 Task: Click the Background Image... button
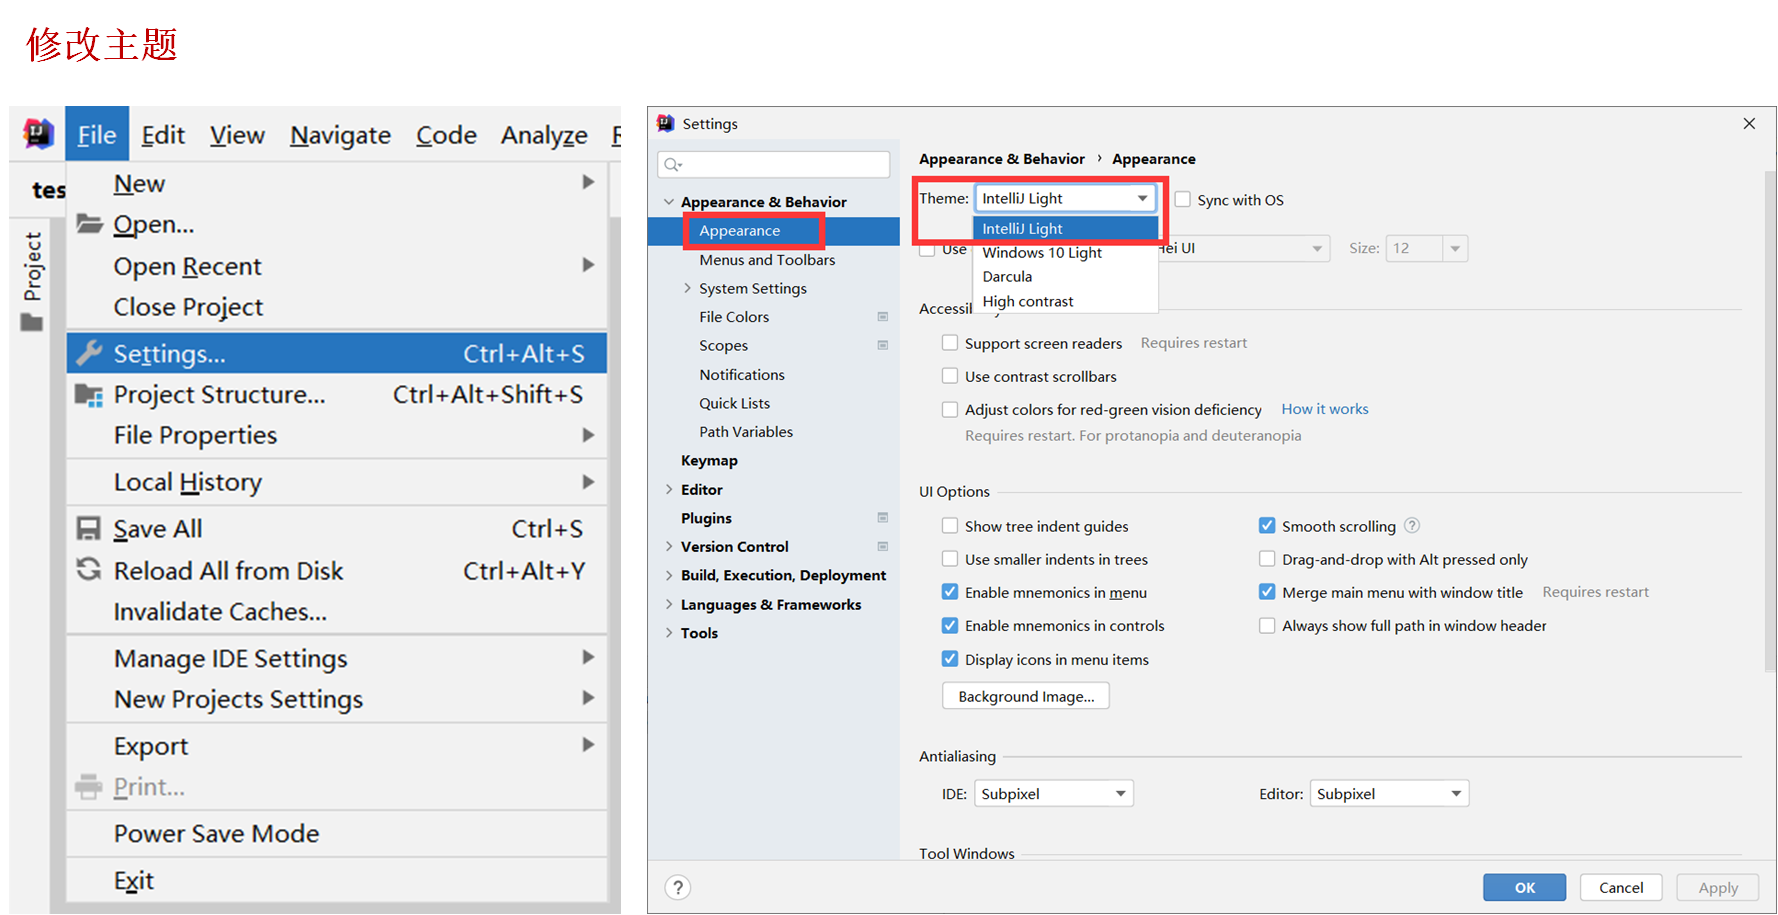coord(1026,696)
